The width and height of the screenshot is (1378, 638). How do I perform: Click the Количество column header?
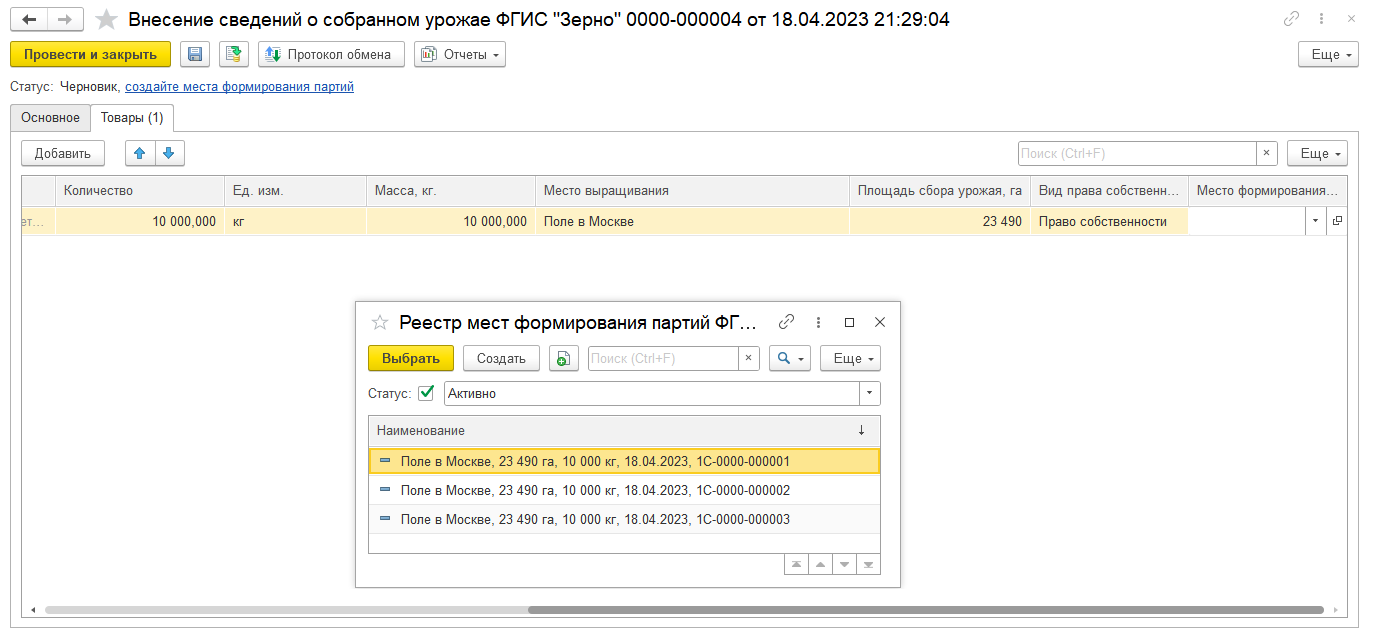[x=140, y=190]
